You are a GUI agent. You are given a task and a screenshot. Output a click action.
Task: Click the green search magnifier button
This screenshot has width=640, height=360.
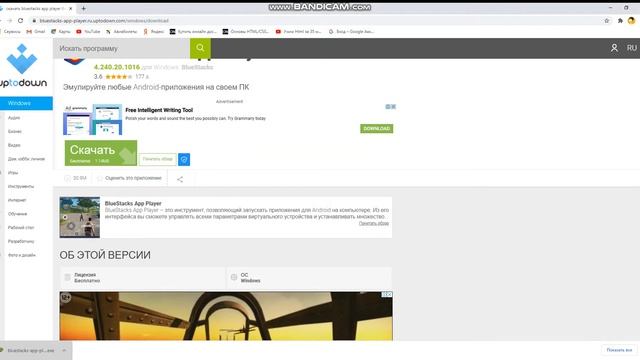(200, 48)
